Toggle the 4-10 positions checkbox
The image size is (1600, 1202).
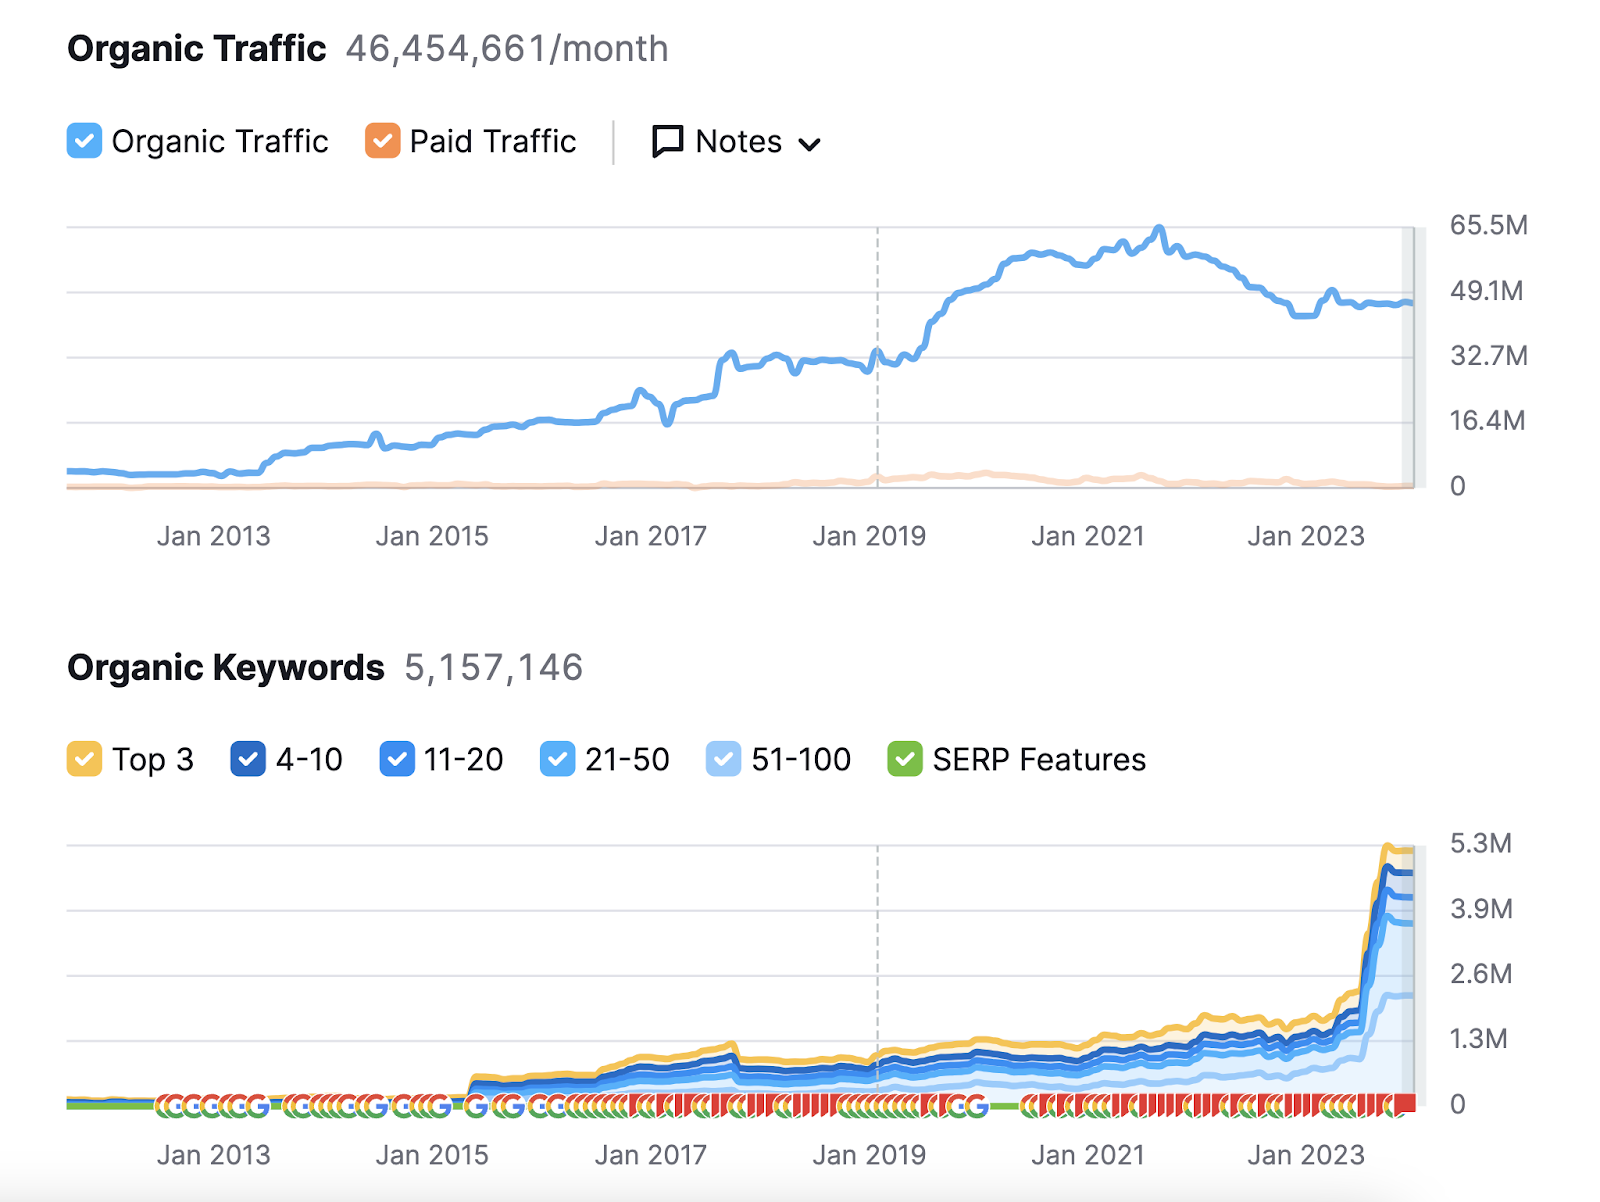pos(248,759)
